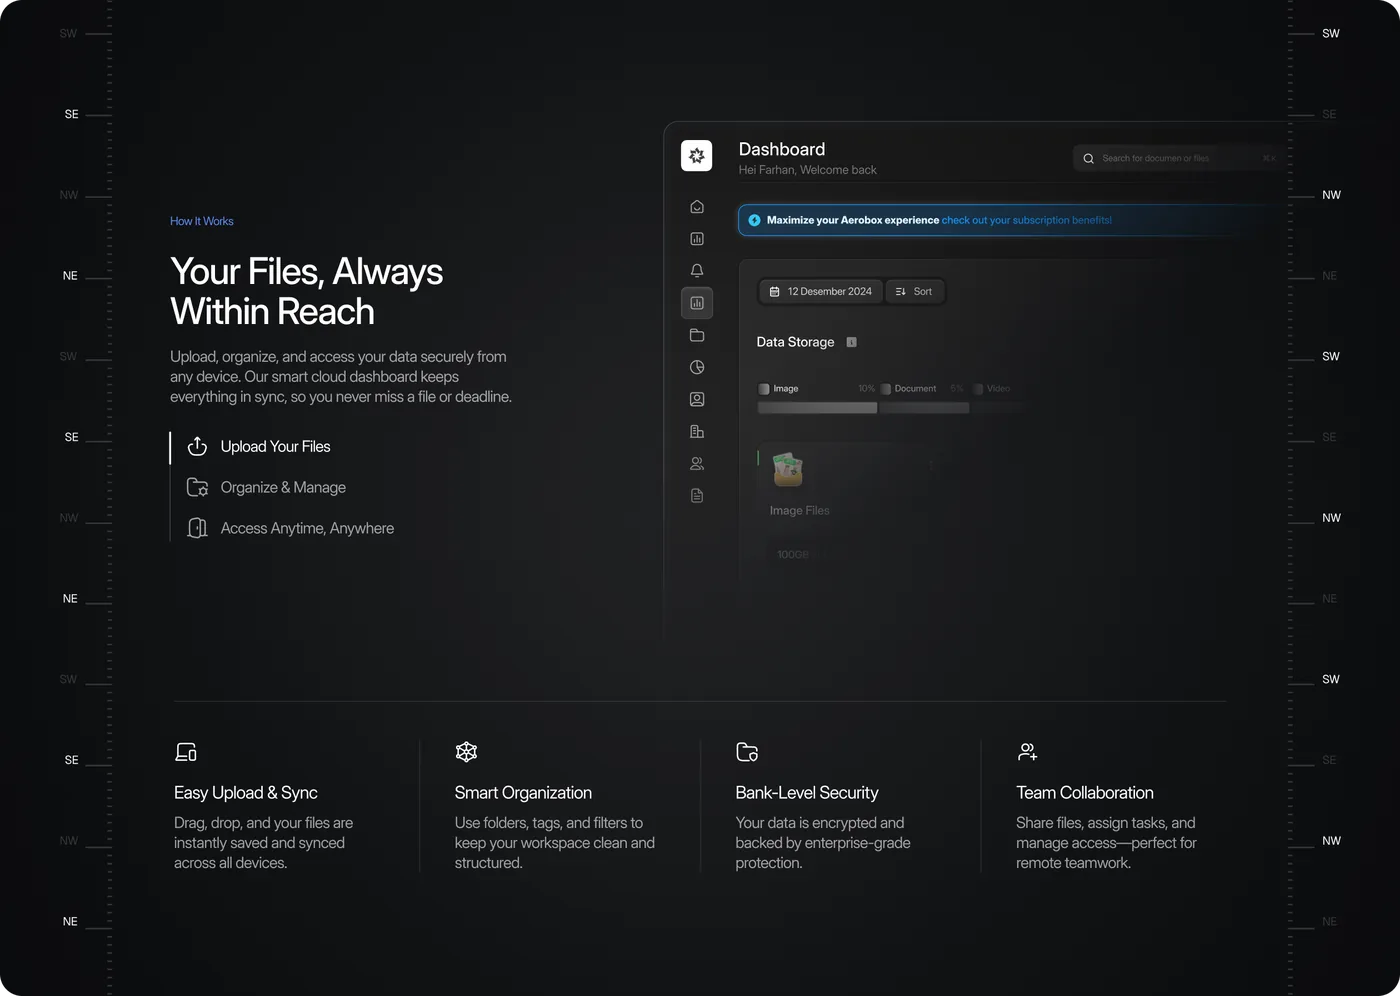Screen dimensions: 1400x996
Task: Click the lightning bolt icon in the banner
Action: click(755, 220)
